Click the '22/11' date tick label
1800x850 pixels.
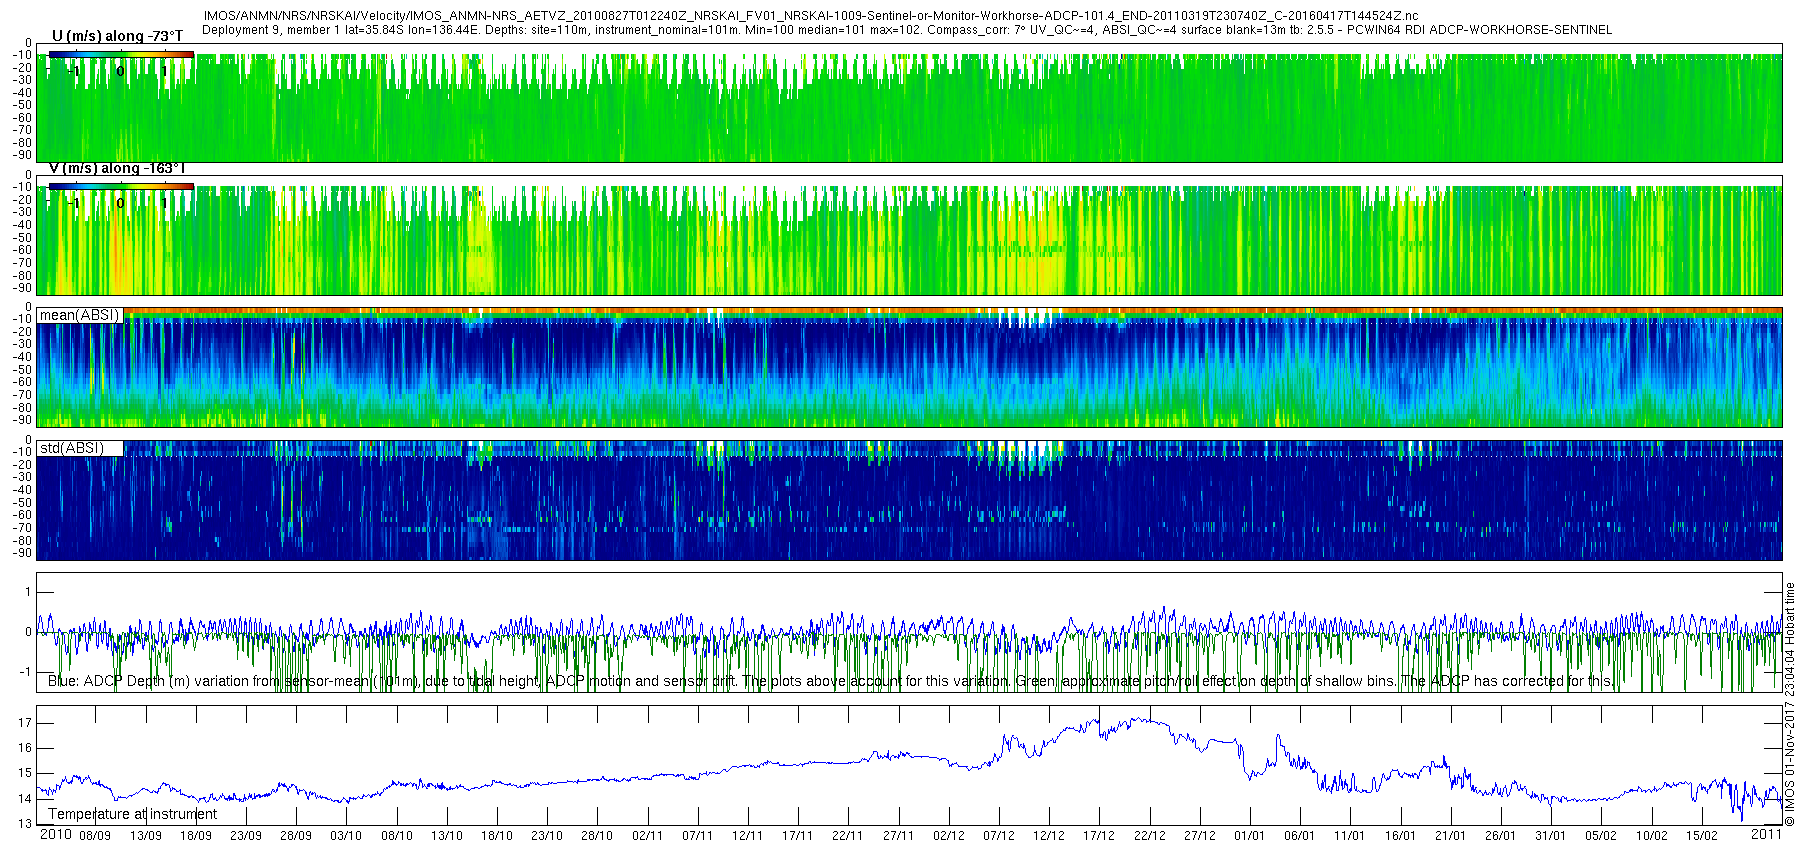click(848, 836)
